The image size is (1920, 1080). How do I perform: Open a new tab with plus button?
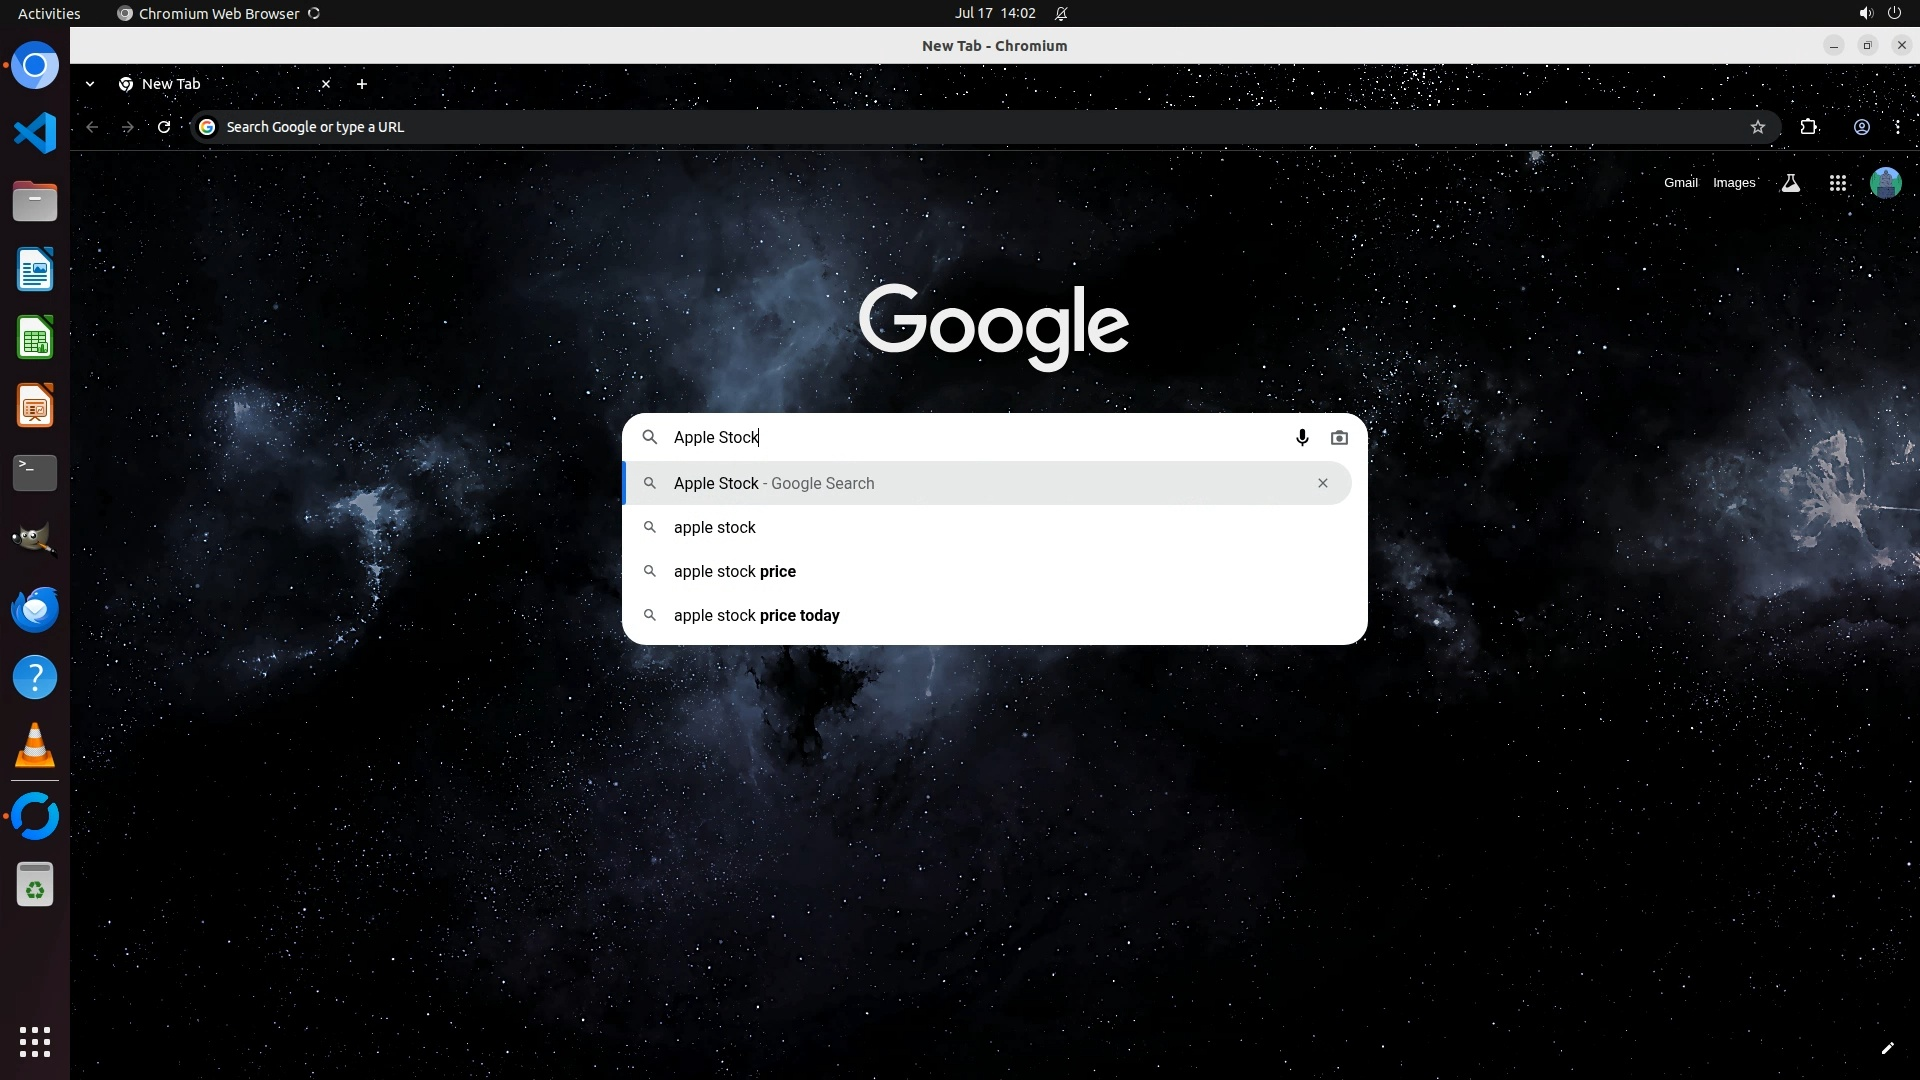[362, 84]
